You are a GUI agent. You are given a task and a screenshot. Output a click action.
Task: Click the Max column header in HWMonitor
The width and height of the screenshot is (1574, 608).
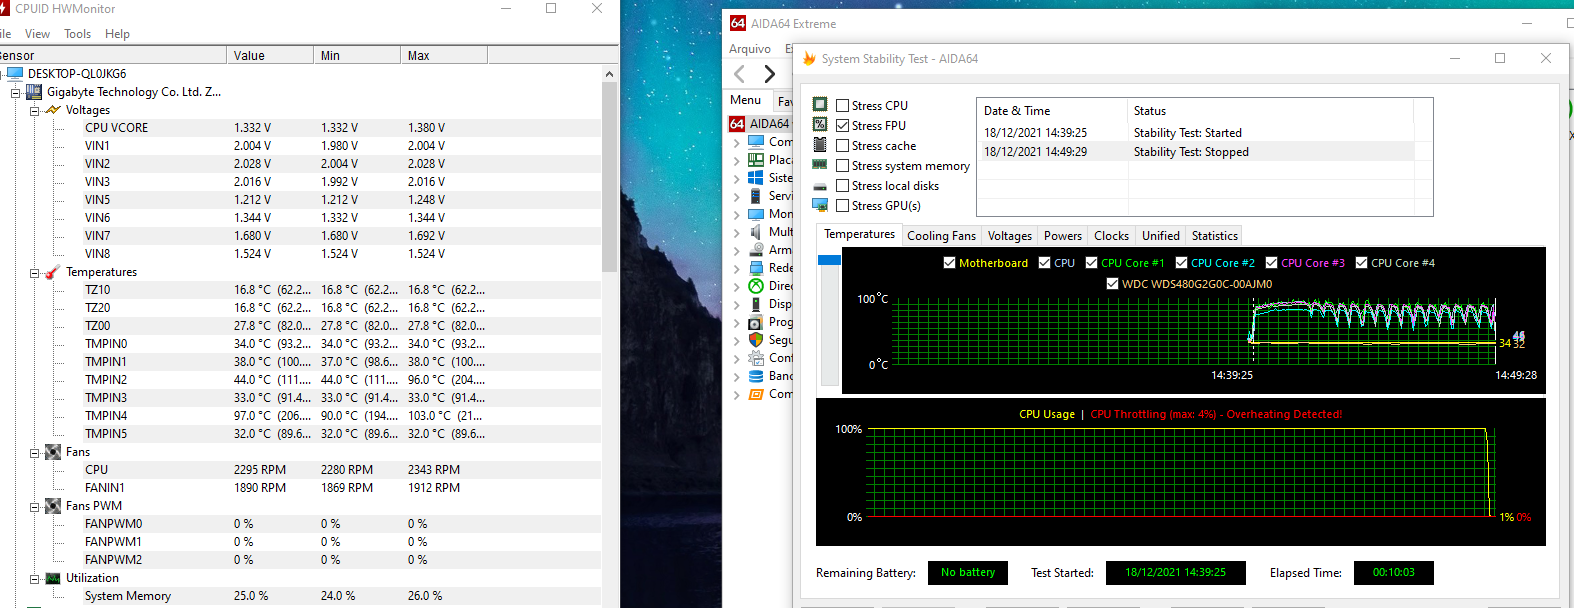pyautogui.click(x=444, y=56)
